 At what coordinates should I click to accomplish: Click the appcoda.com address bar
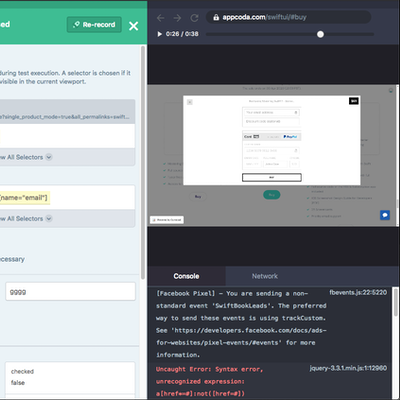(x=288, y=17)
